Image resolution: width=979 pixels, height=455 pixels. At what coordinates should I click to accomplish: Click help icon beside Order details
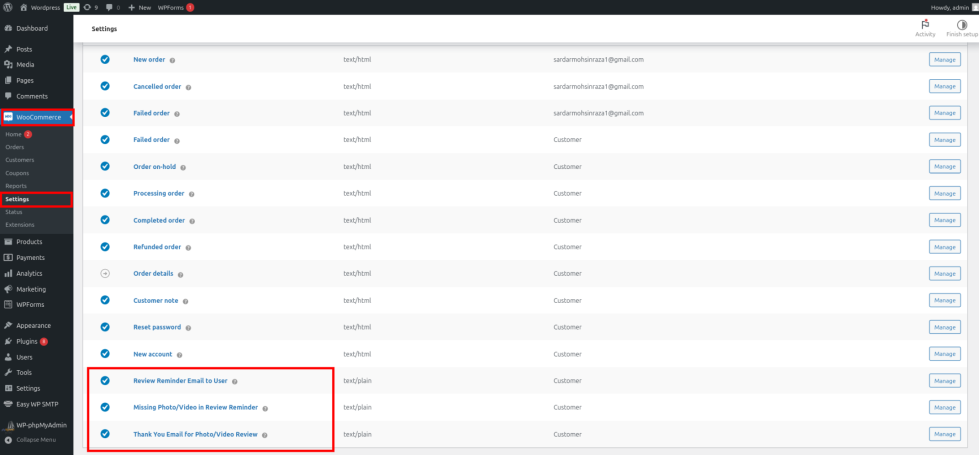point(180,274)
